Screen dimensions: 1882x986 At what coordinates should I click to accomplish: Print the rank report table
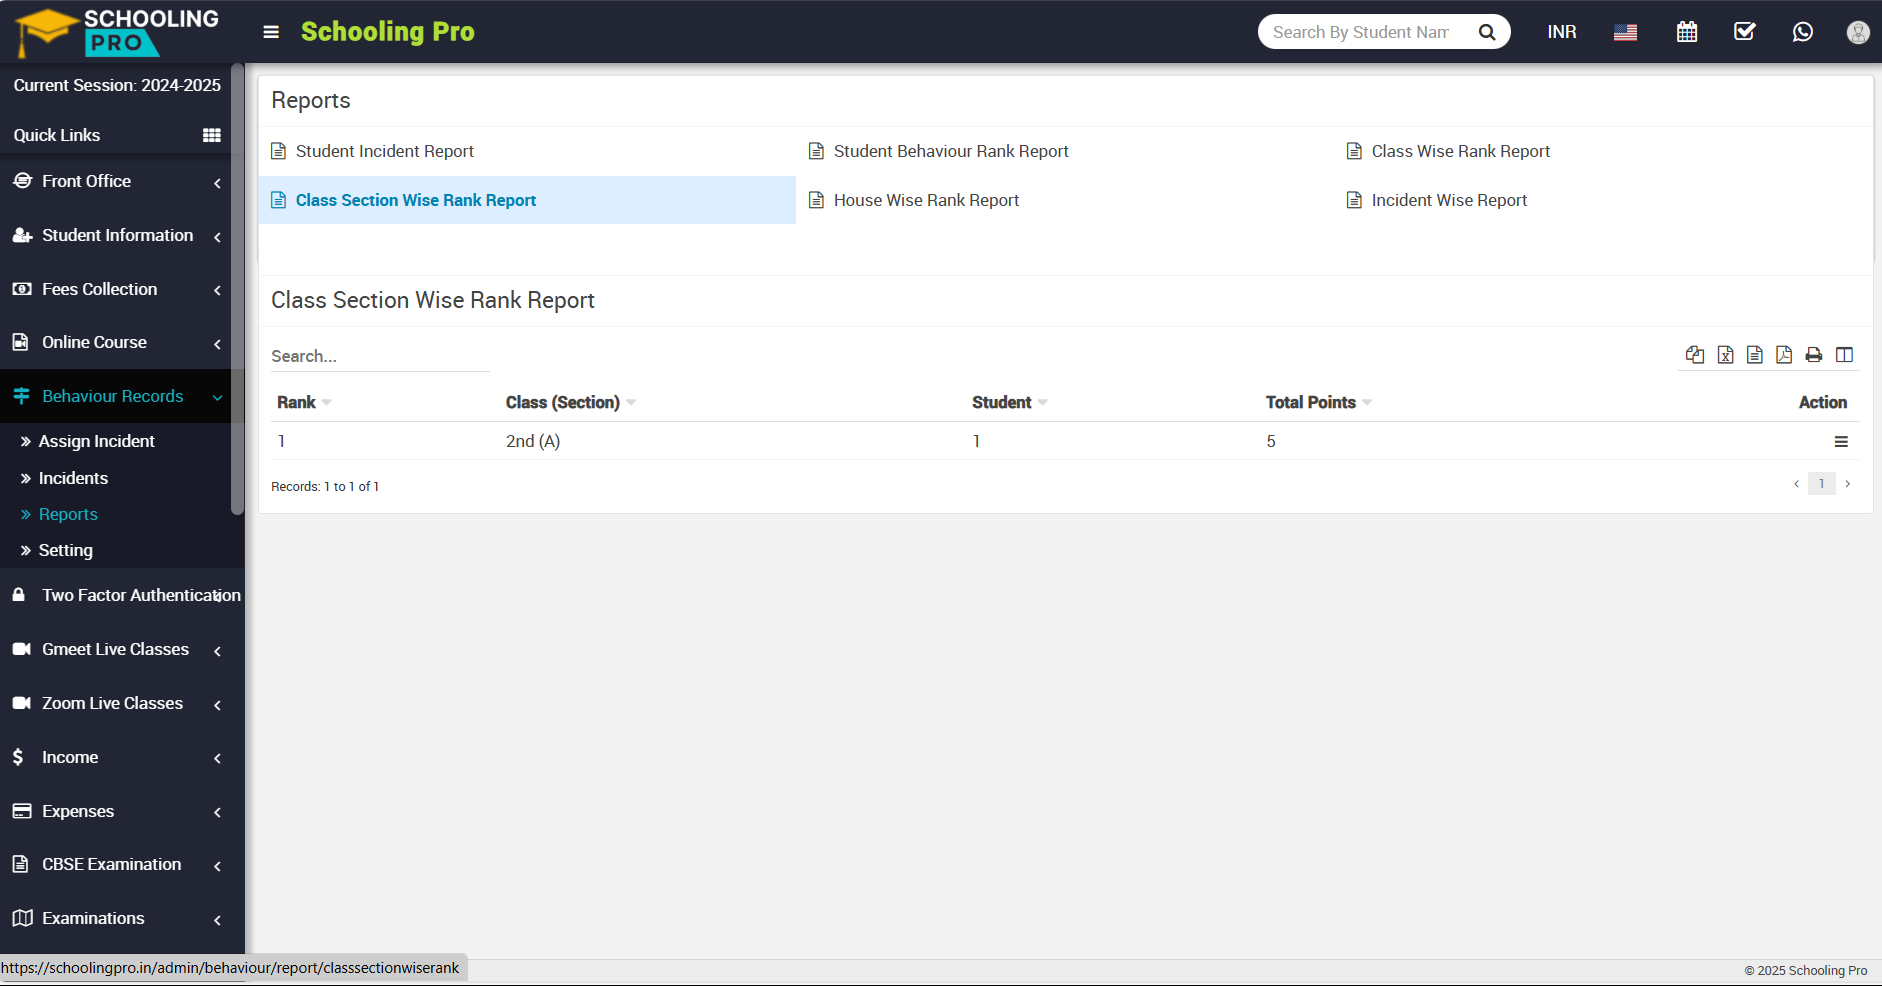[x=1814, y=355]
